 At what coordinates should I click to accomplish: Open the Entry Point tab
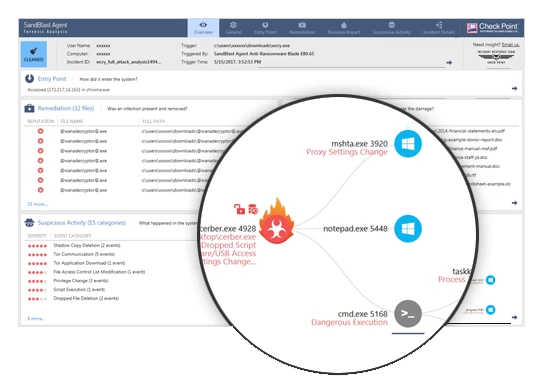265,28
